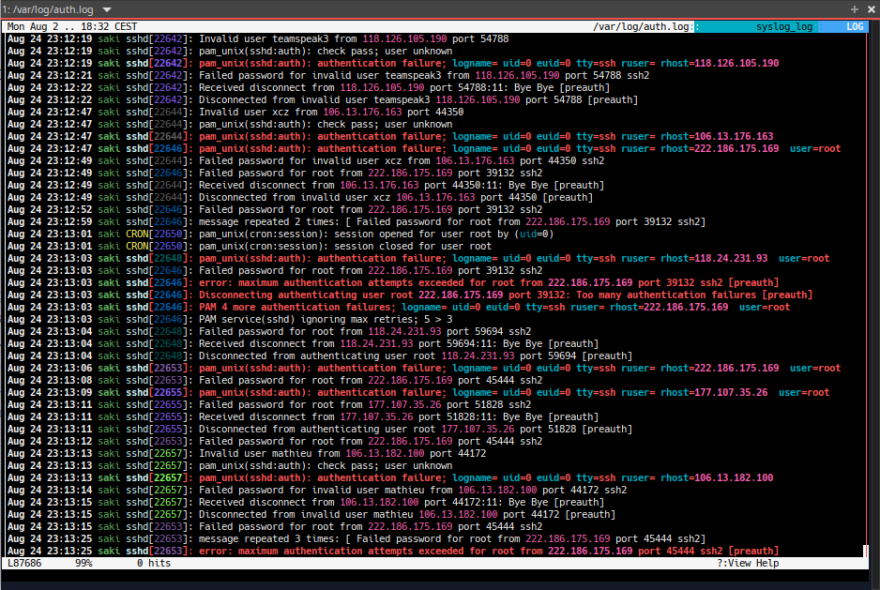Click the syslog_log format indicator
Image resolution: width=880 pixels, height=590 pixels.
[783, 26]
